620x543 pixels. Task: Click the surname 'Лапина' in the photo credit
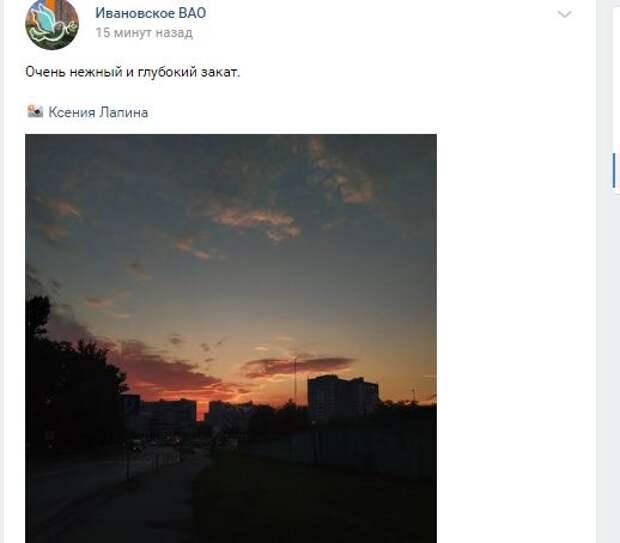123,112
